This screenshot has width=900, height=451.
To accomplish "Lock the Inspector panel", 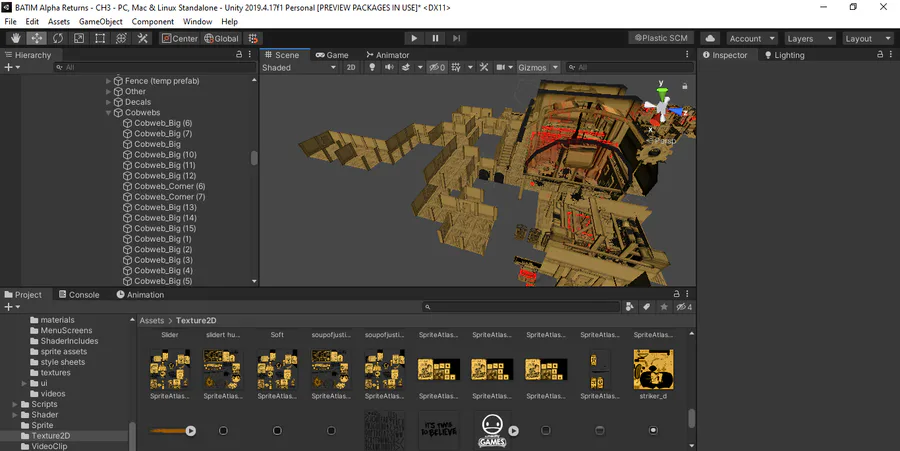I will pyautogui.click(x=880, y=55).
